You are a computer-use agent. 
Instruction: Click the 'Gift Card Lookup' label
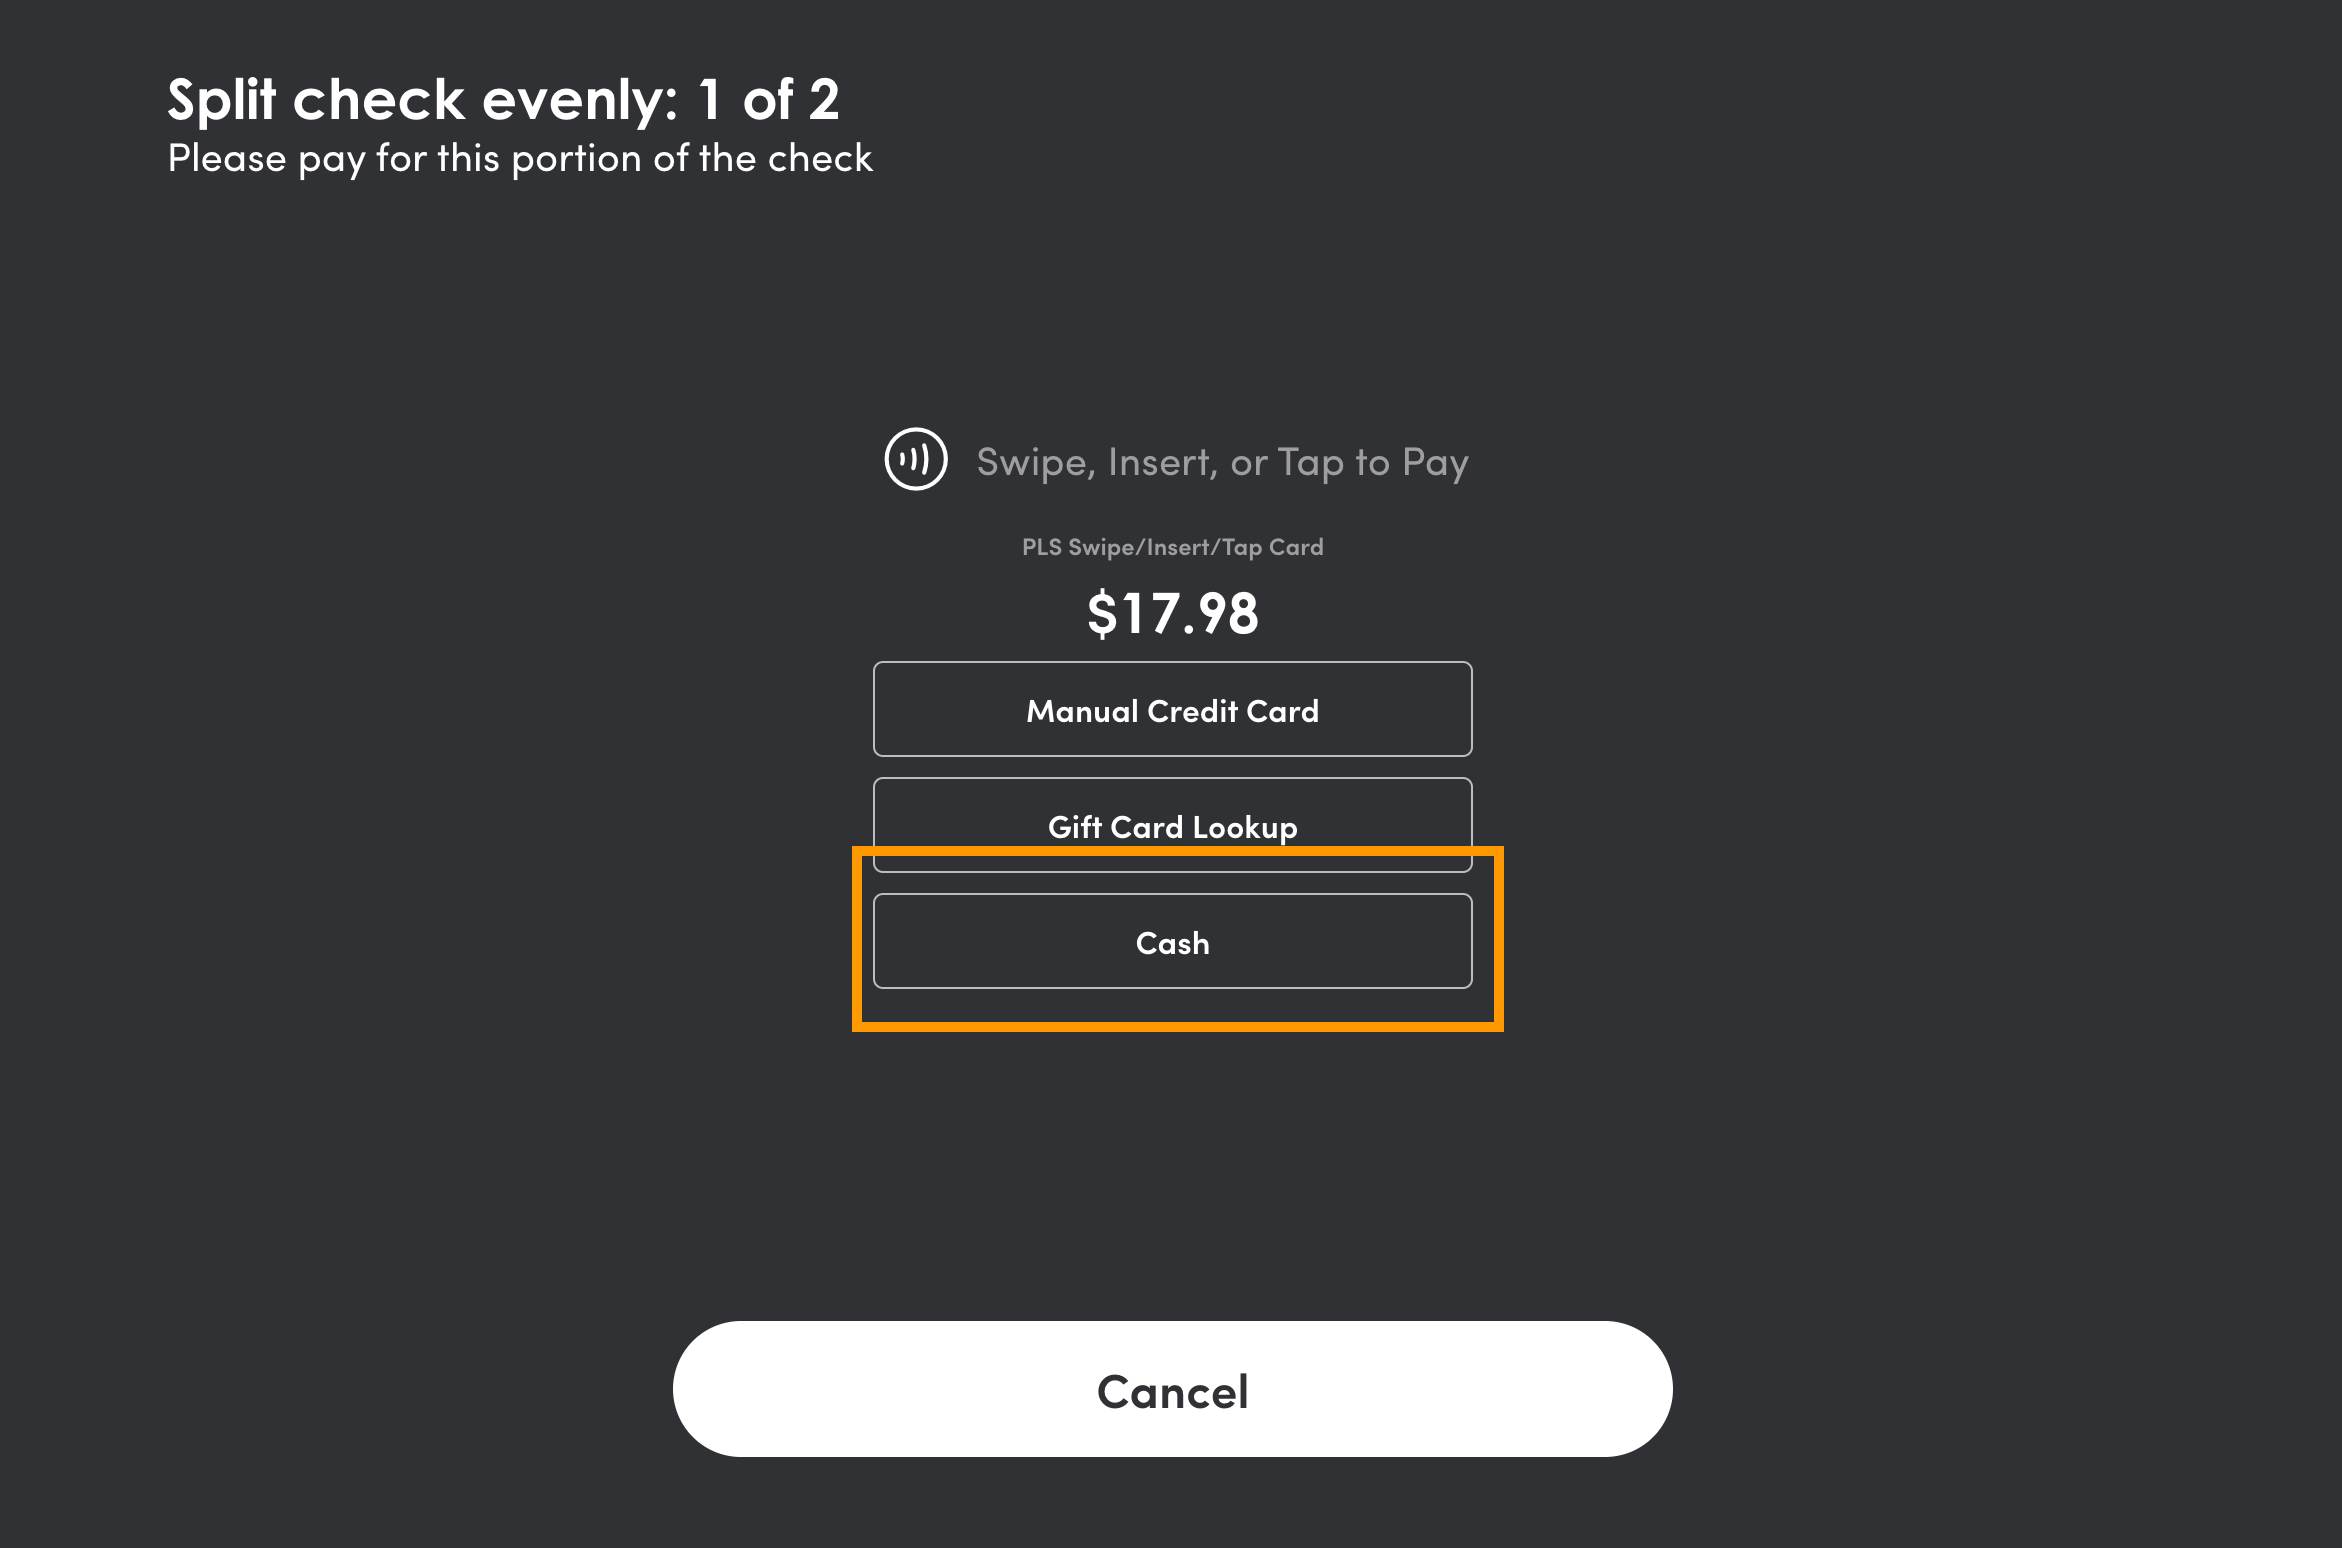pos(1172,827)
